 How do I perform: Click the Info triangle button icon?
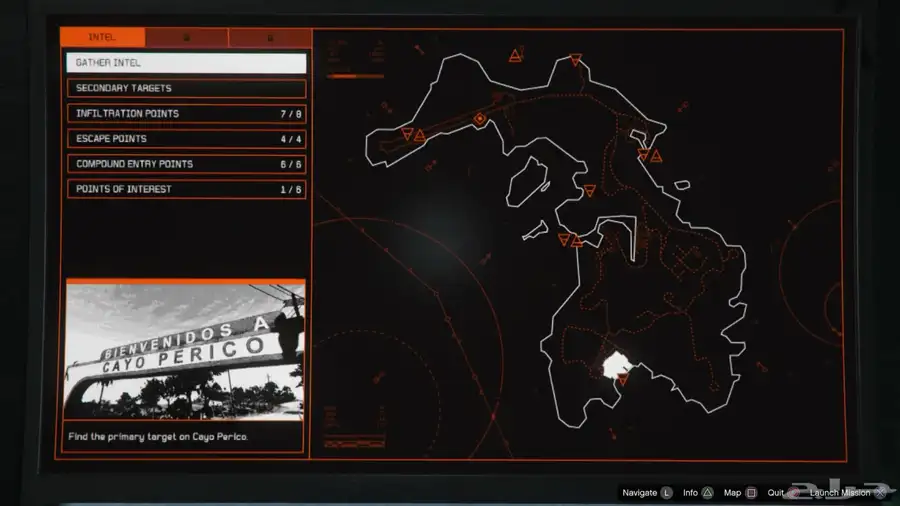708,493
